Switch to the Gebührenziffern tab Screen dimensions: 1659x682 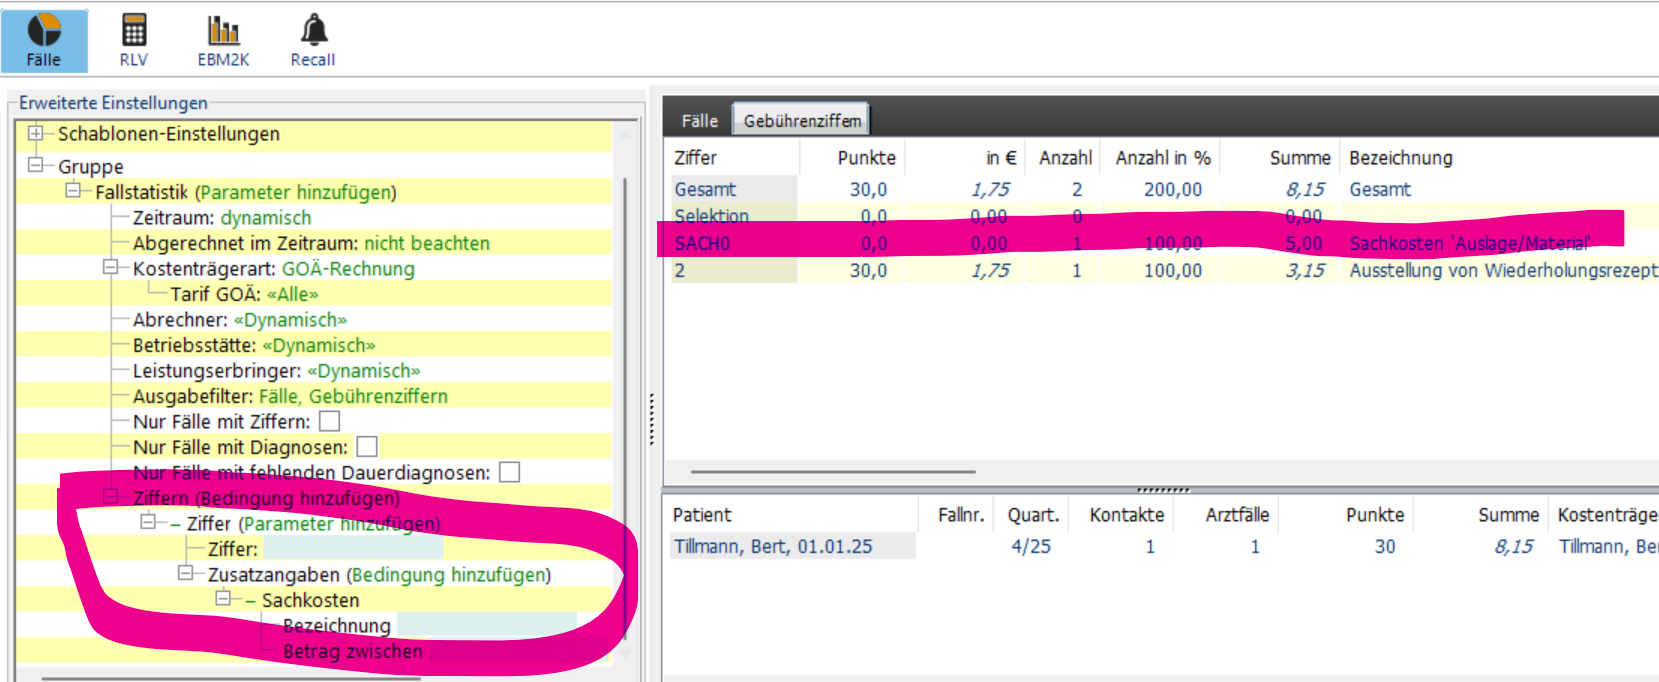click(802, 120)
